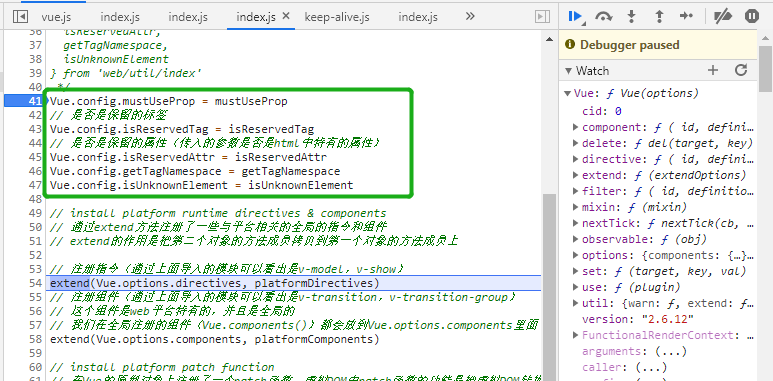Expand the options property

coord(575,255)
